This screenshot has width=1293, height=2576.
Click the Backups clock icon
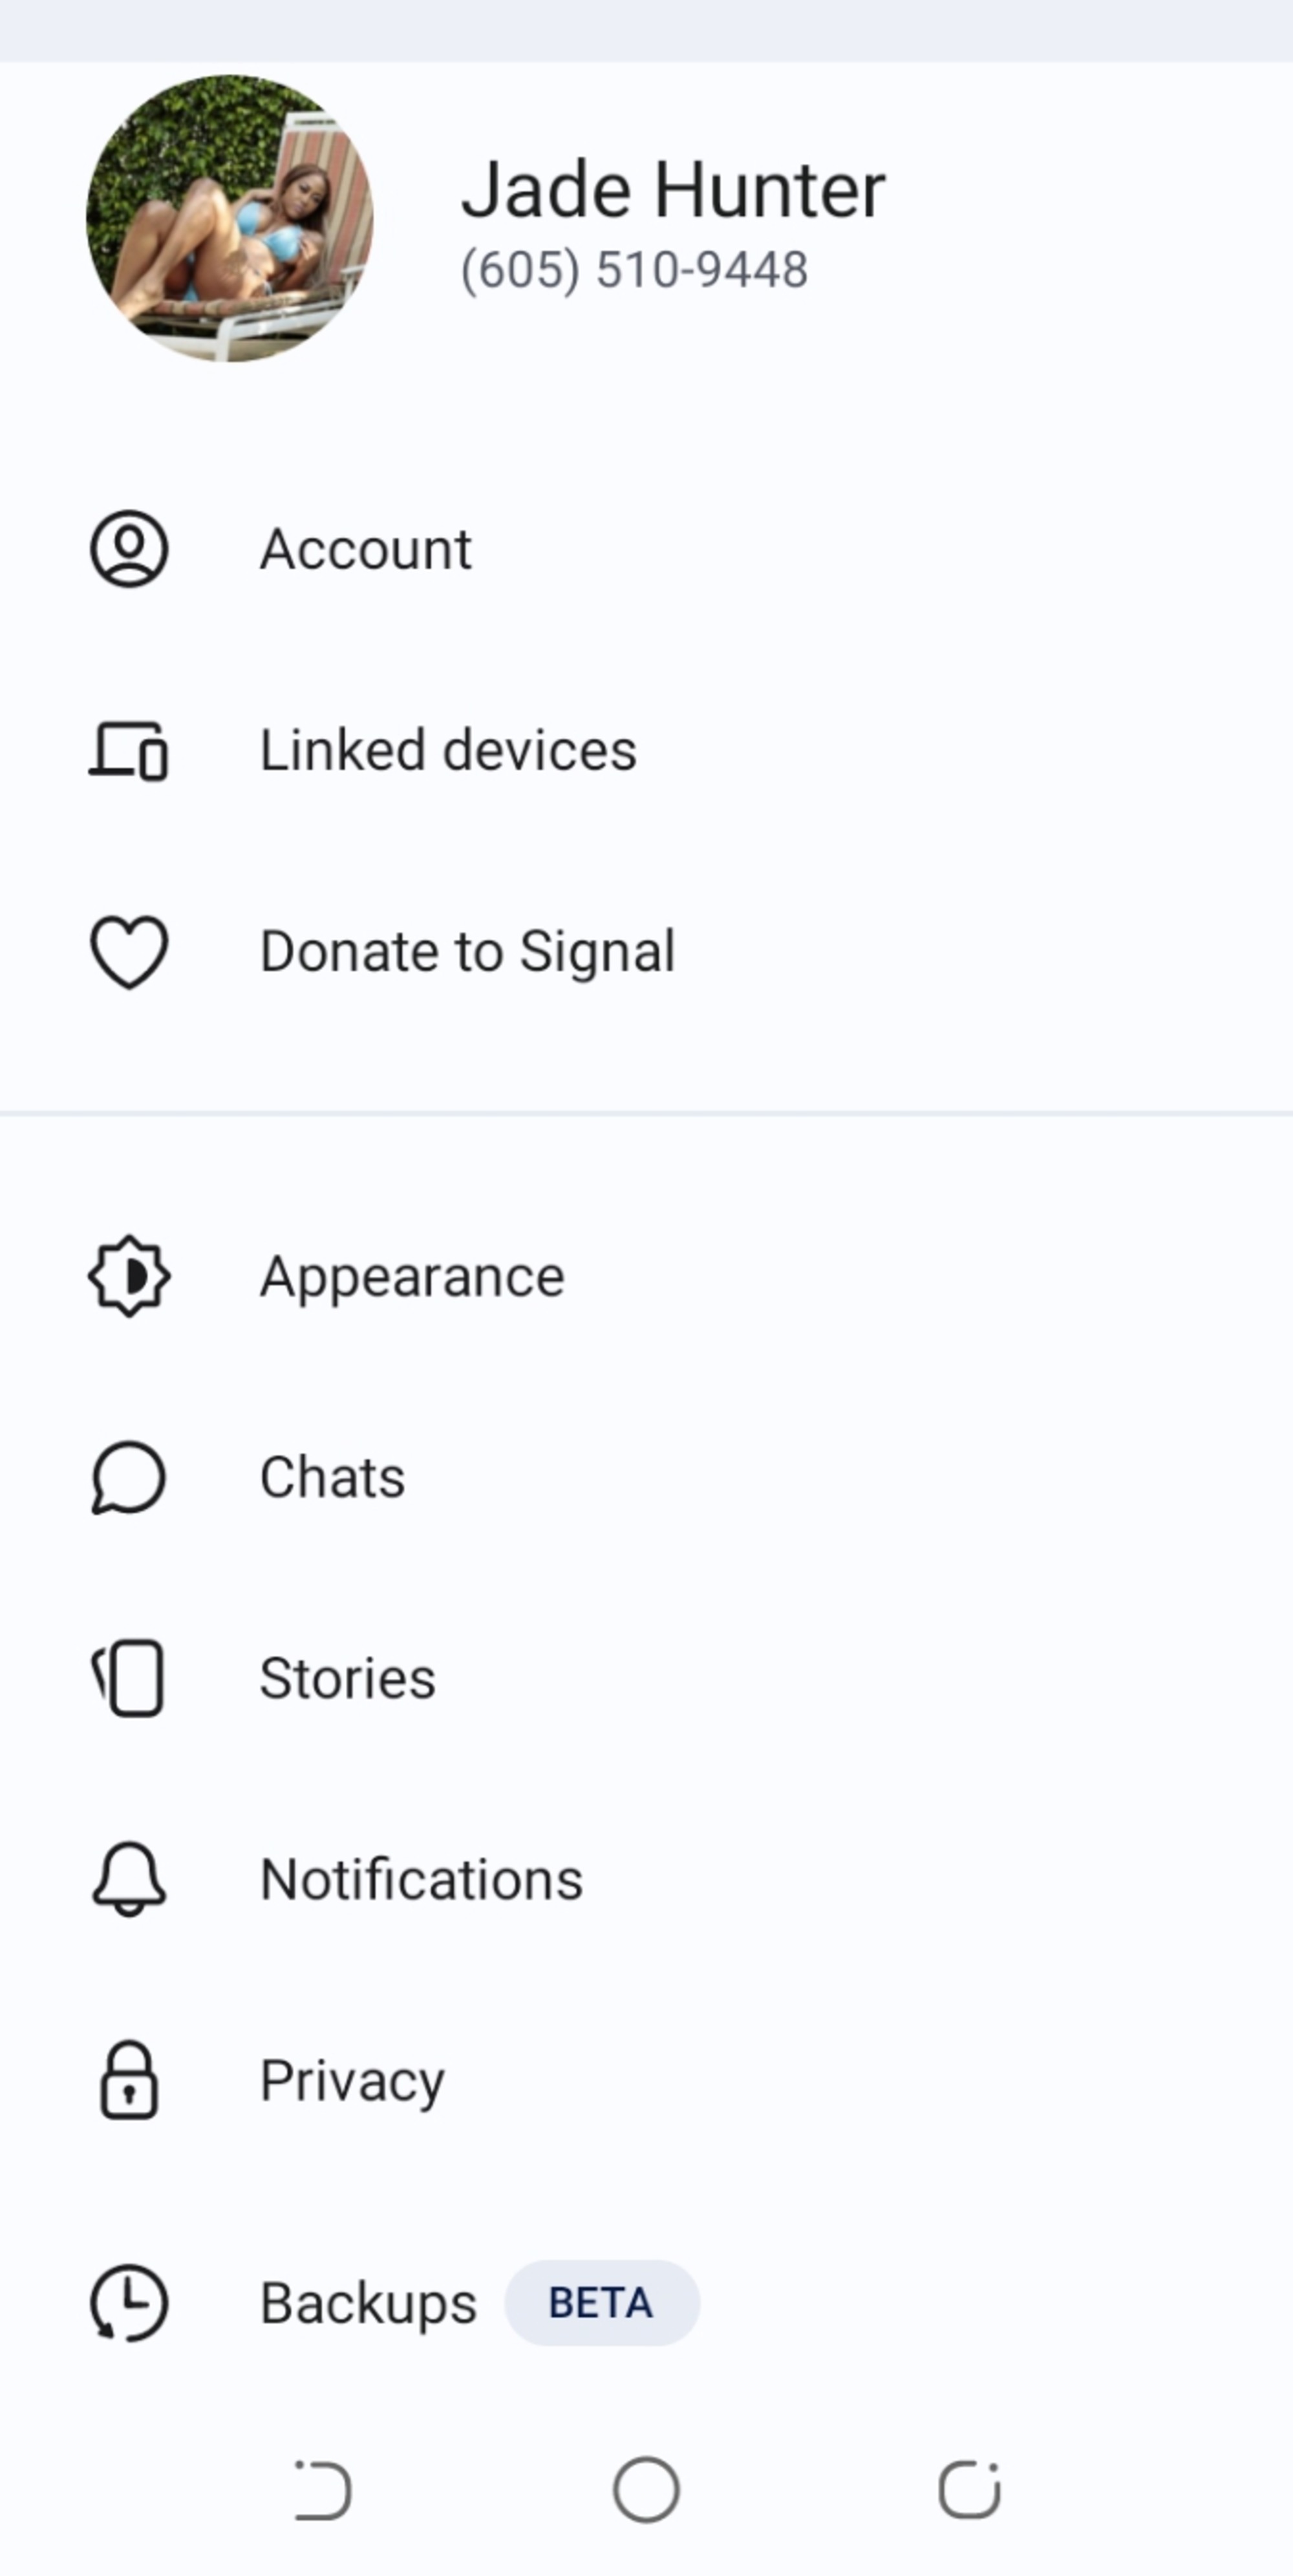[x=129, y=2303]
